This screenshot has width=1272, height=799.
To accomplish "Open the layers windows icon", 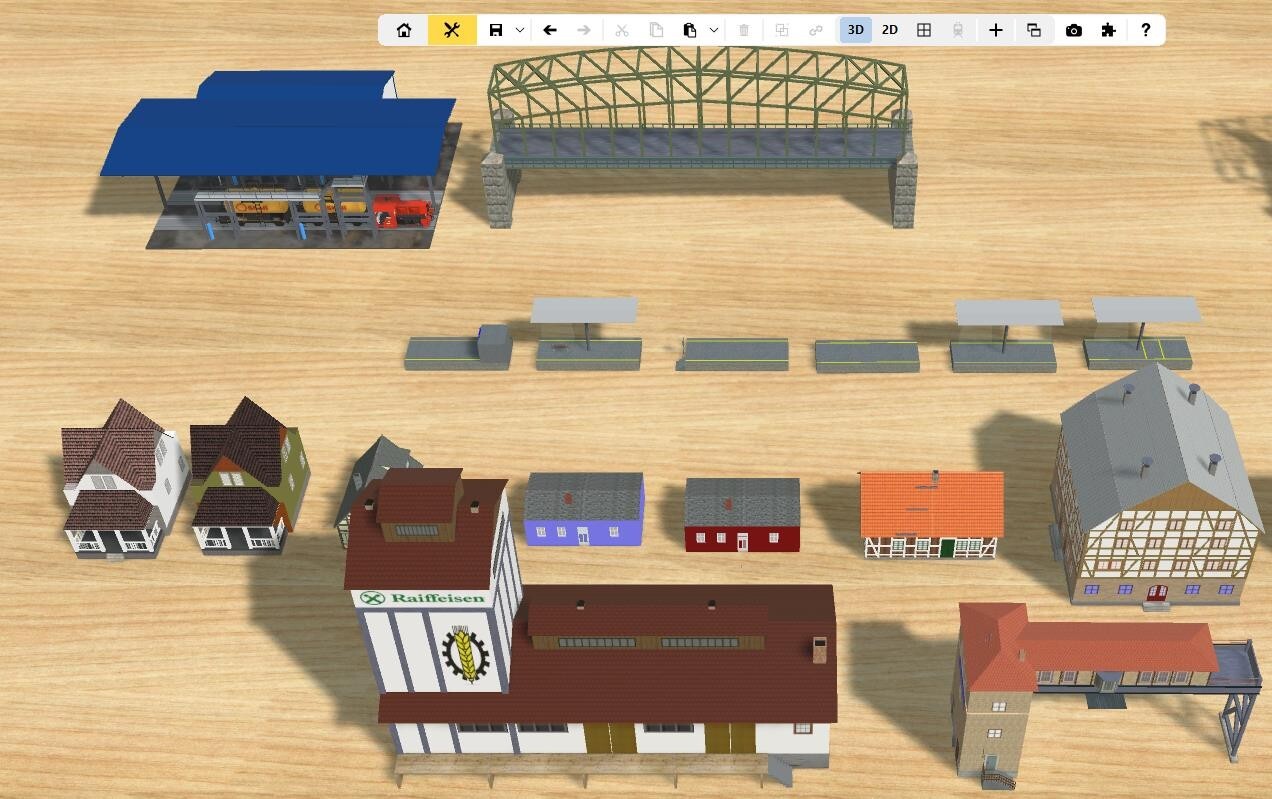I will tap(1034, 30).
